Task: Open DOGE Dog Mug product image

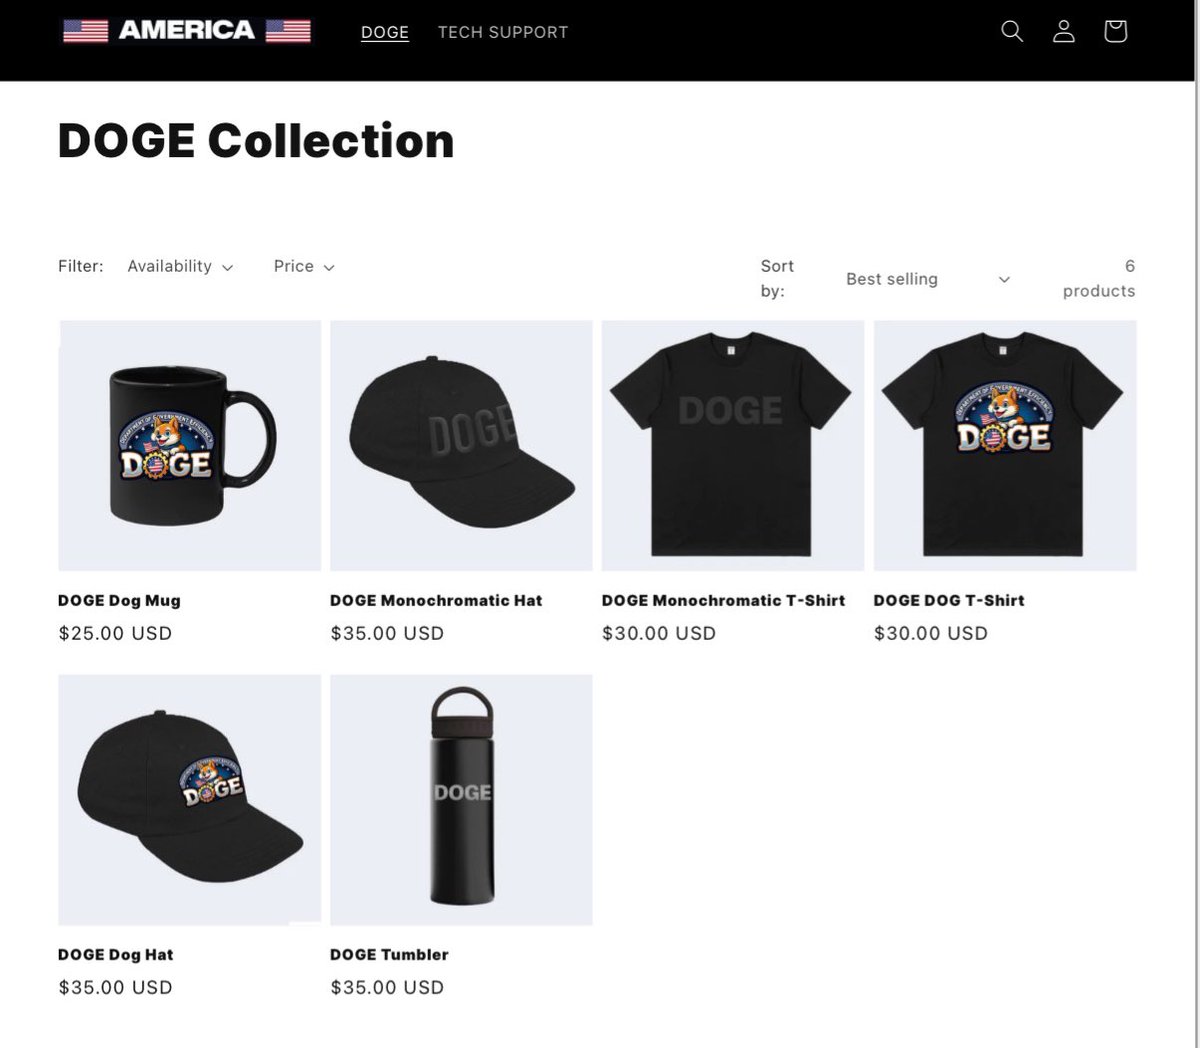Action: coord(190,446)
